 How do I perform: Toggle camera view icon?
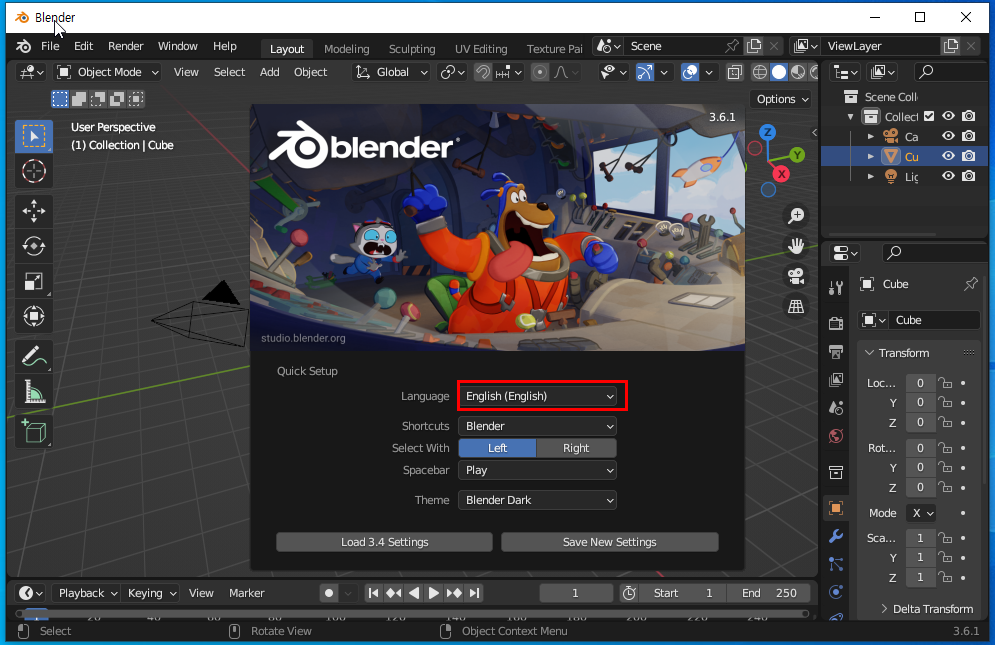(796, 276)
